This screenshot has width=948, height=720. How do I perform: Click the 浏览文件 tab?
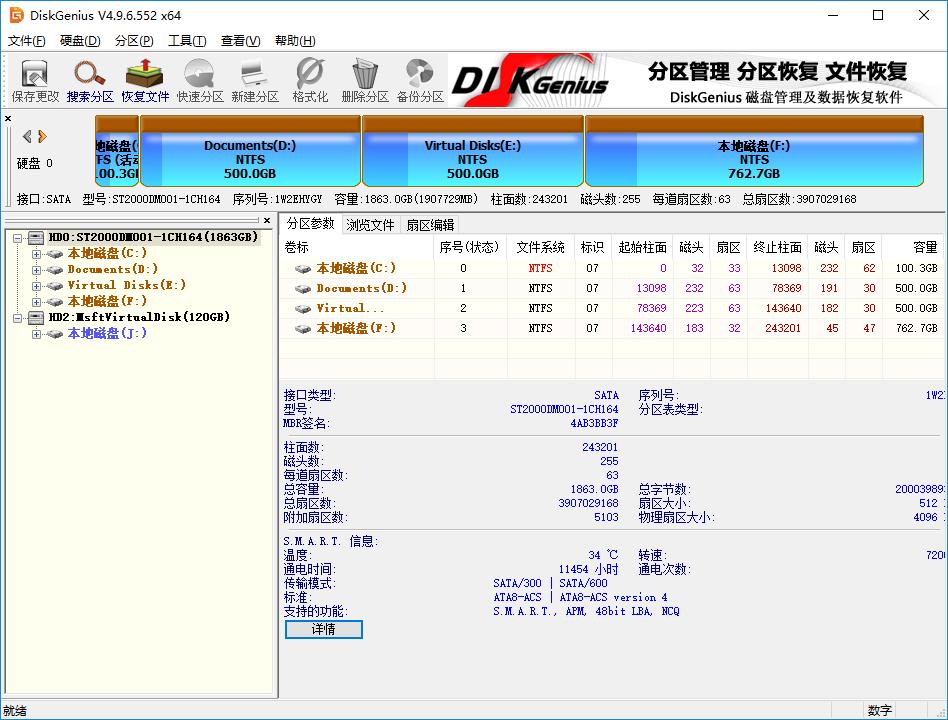pyautogui.click(x=373, y=224)
